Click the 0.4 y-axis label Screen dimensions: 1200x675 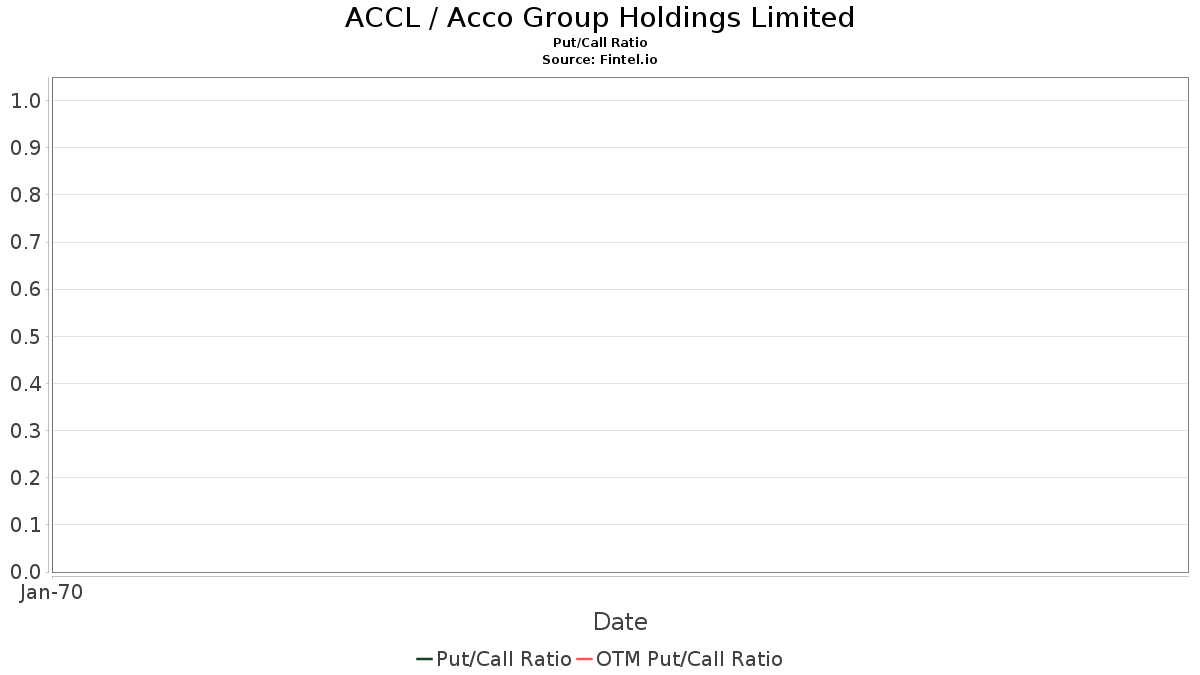click(x=25, y=384)
